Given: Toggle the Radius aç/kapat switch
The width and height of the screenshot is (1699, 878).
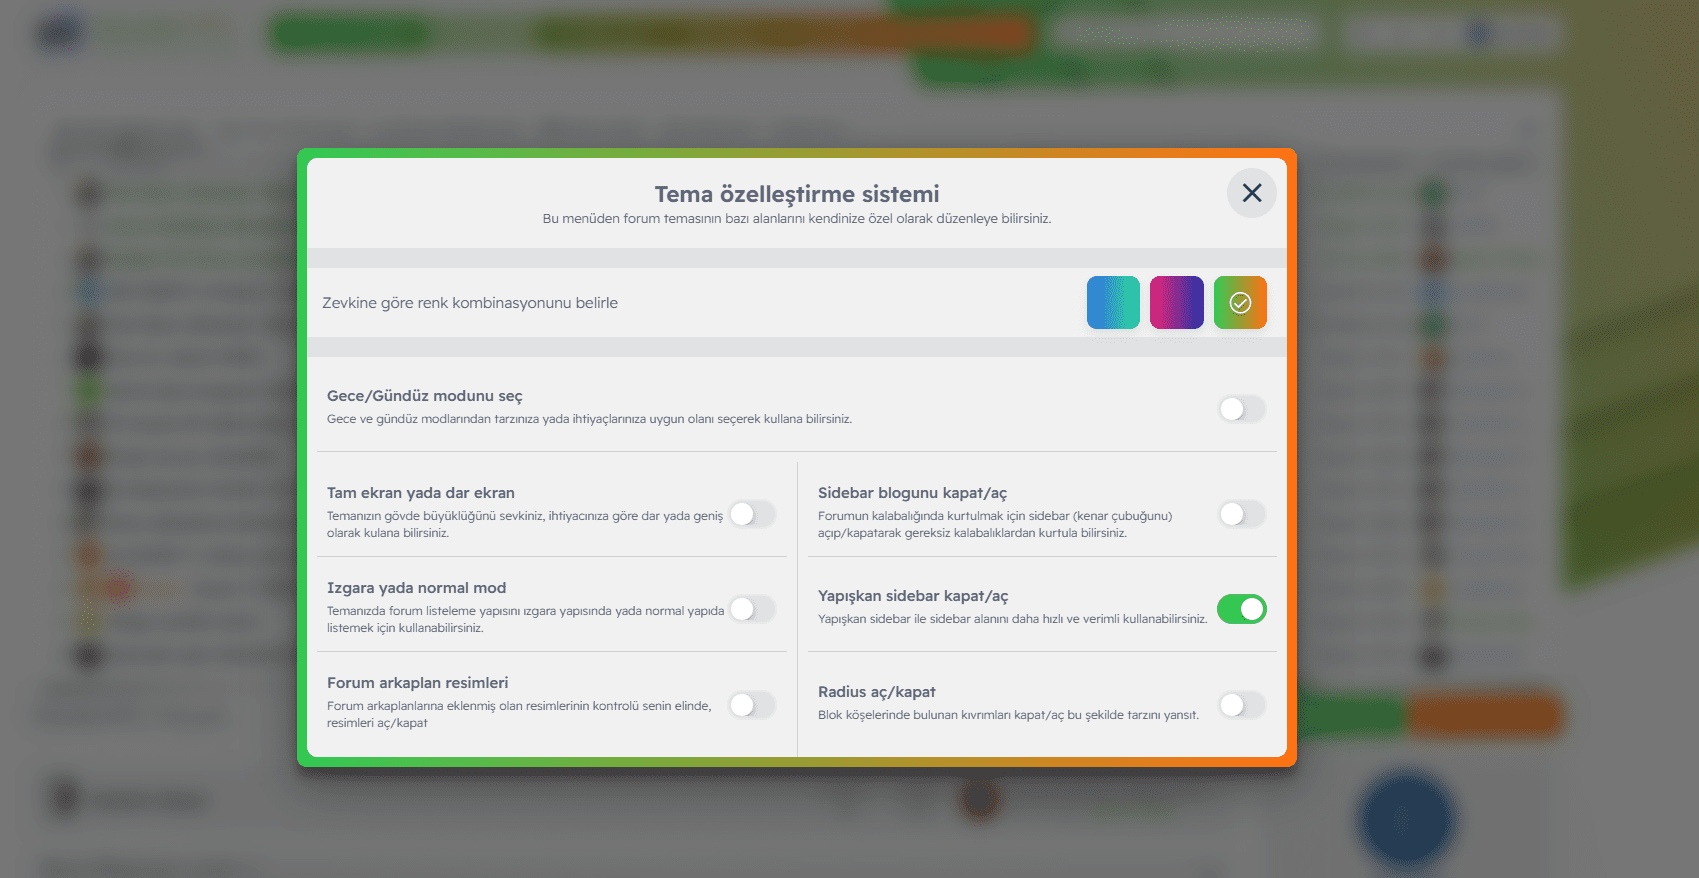Looking at the screenshot, I should pyautogui.click(x=1241, y=705).
